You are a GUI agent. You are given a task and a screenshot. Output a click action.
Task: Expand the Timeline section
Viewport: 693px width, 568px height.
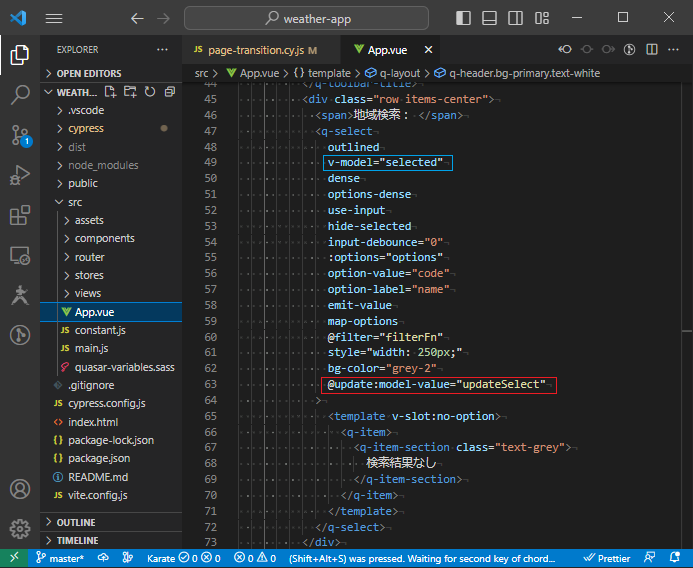click(x=110, y=541)
